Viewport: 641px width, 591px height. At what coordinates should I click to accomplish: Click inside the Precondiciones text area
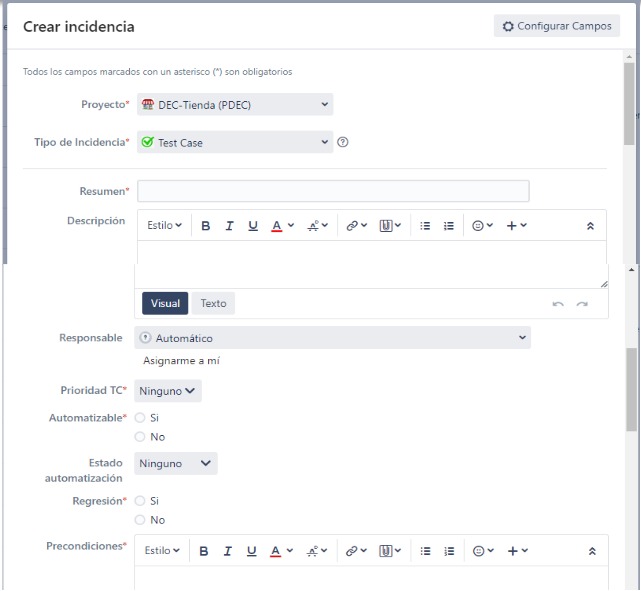coord(371,577)
